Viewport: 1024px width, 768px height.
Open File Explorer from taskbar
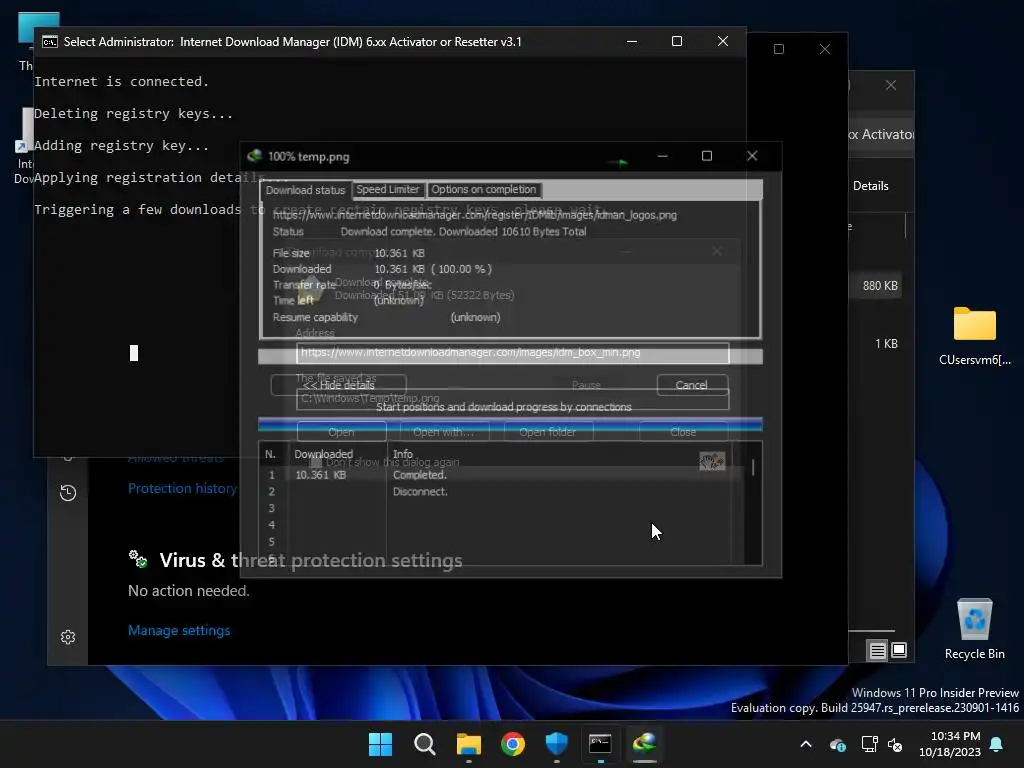click(468, 744)
